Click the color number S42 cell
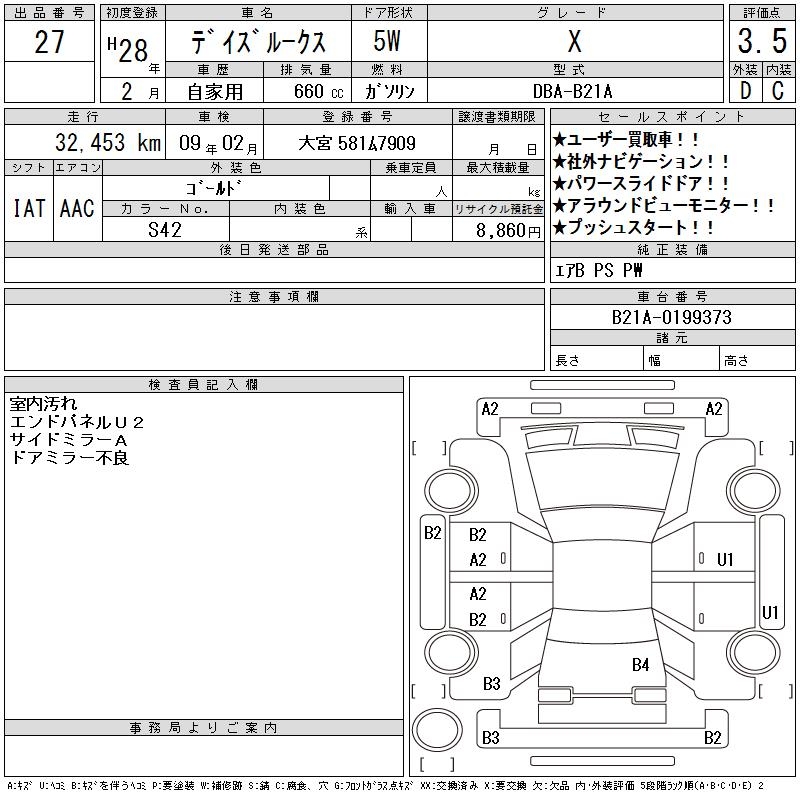The height and width of the screenshot is (800, 800). pos(166,230)
